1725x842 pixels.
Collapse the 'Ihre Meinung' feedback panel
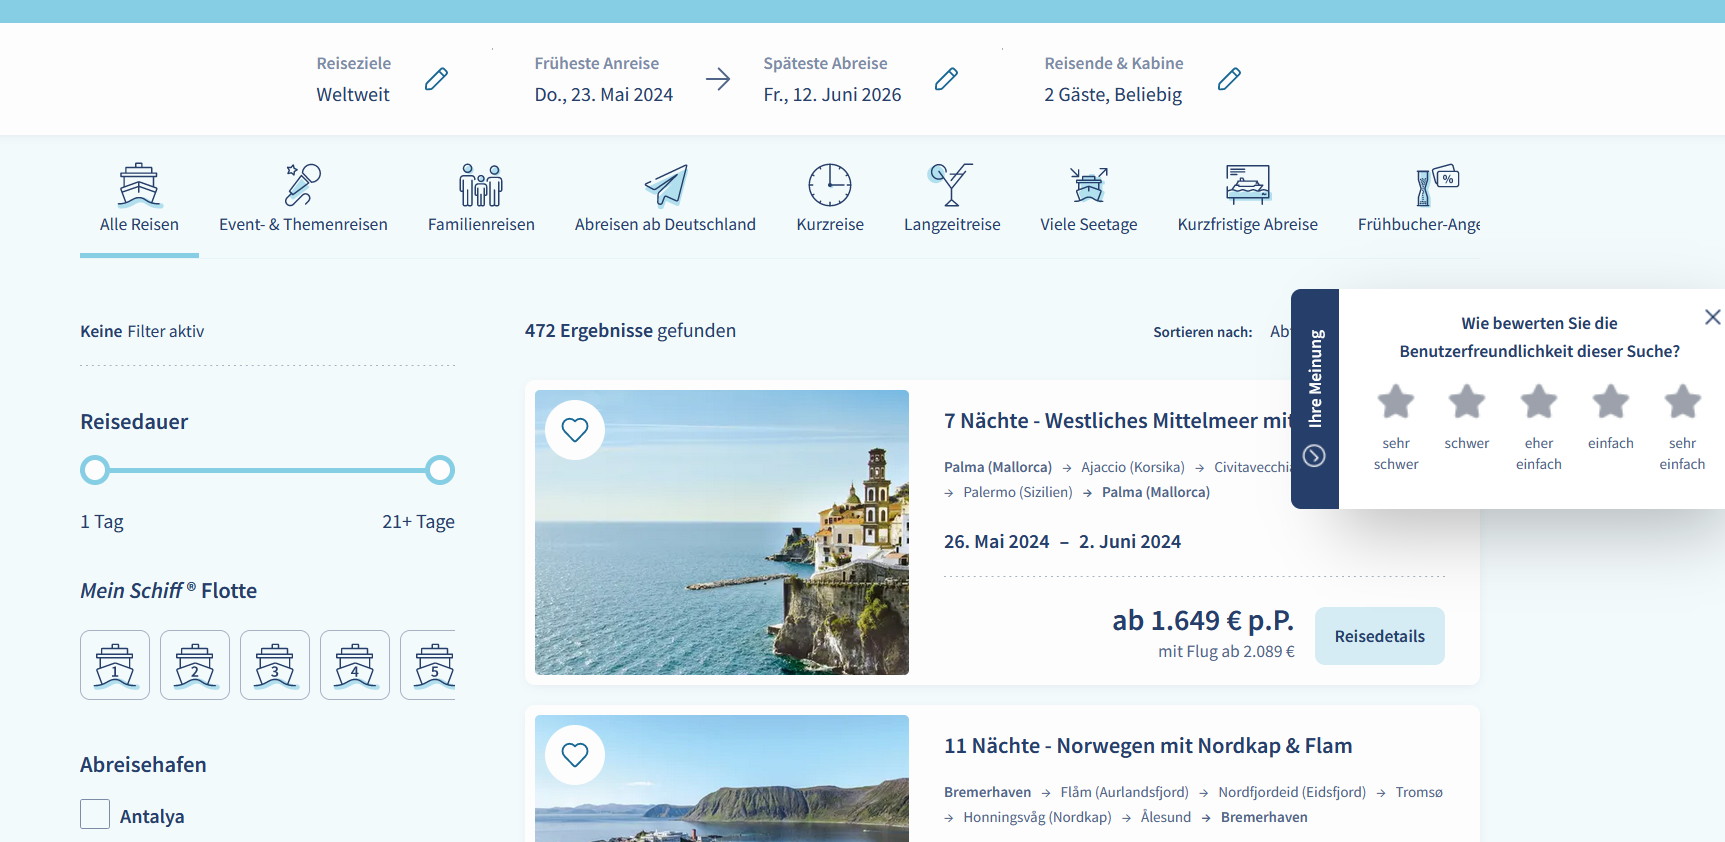point(1314,456)
